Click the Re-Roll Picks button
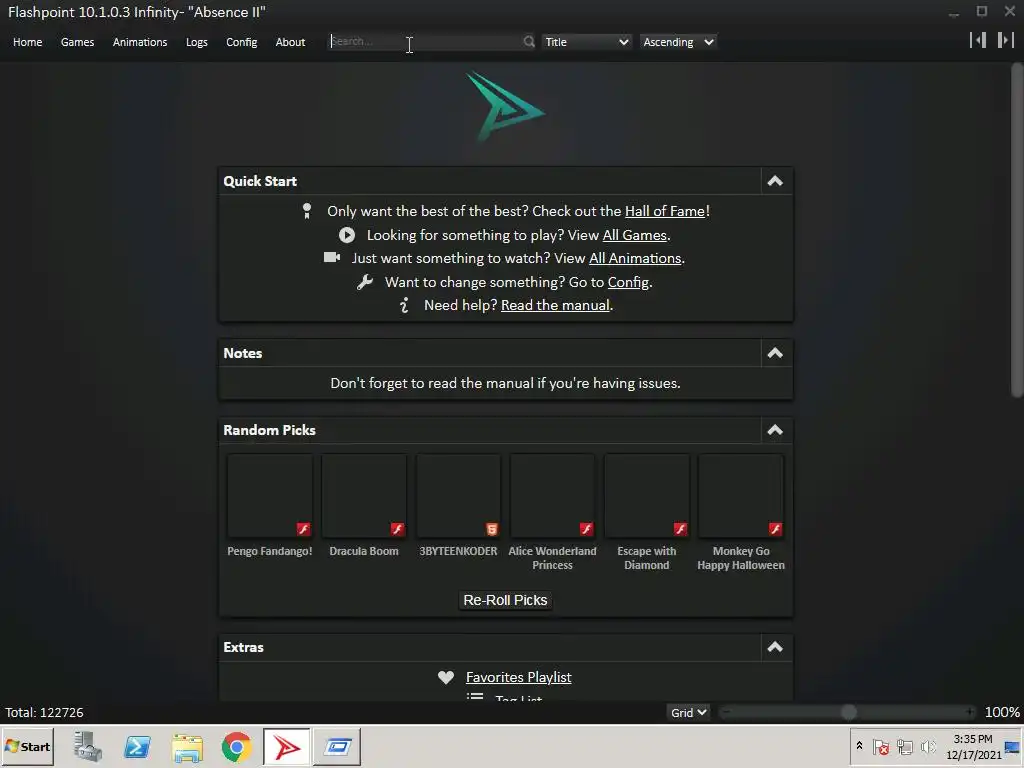Viewport: 1024px width, 768px height. 505,600
